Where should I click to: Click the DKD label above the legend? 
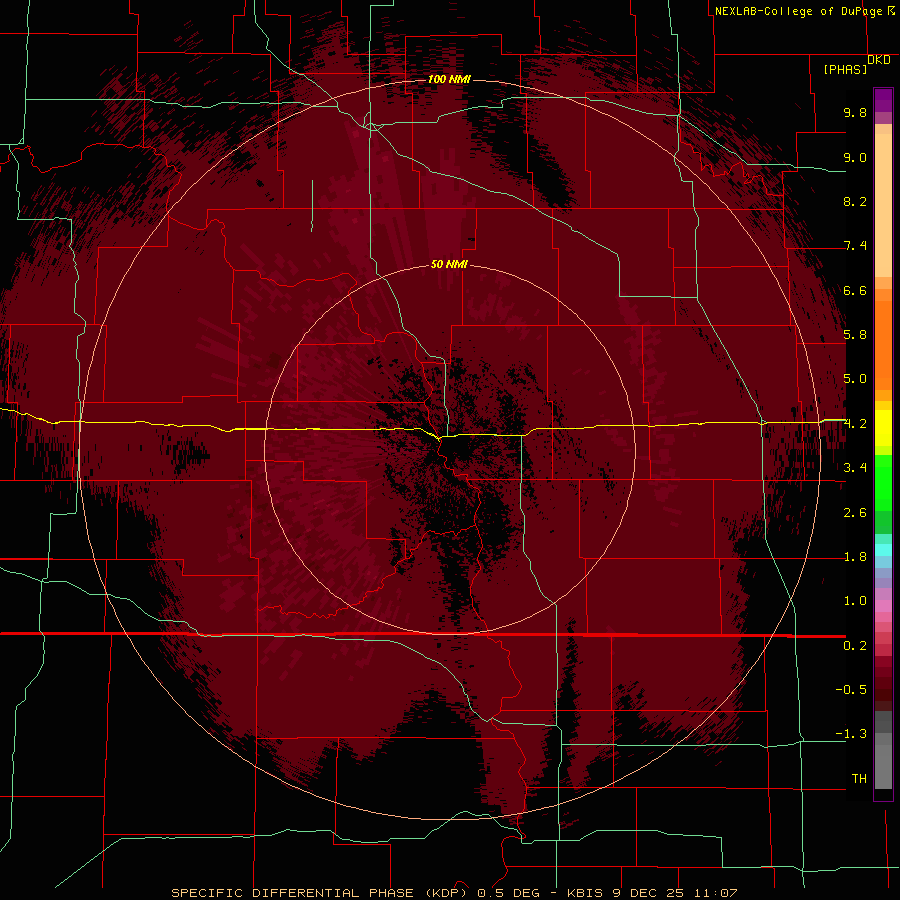879,60
